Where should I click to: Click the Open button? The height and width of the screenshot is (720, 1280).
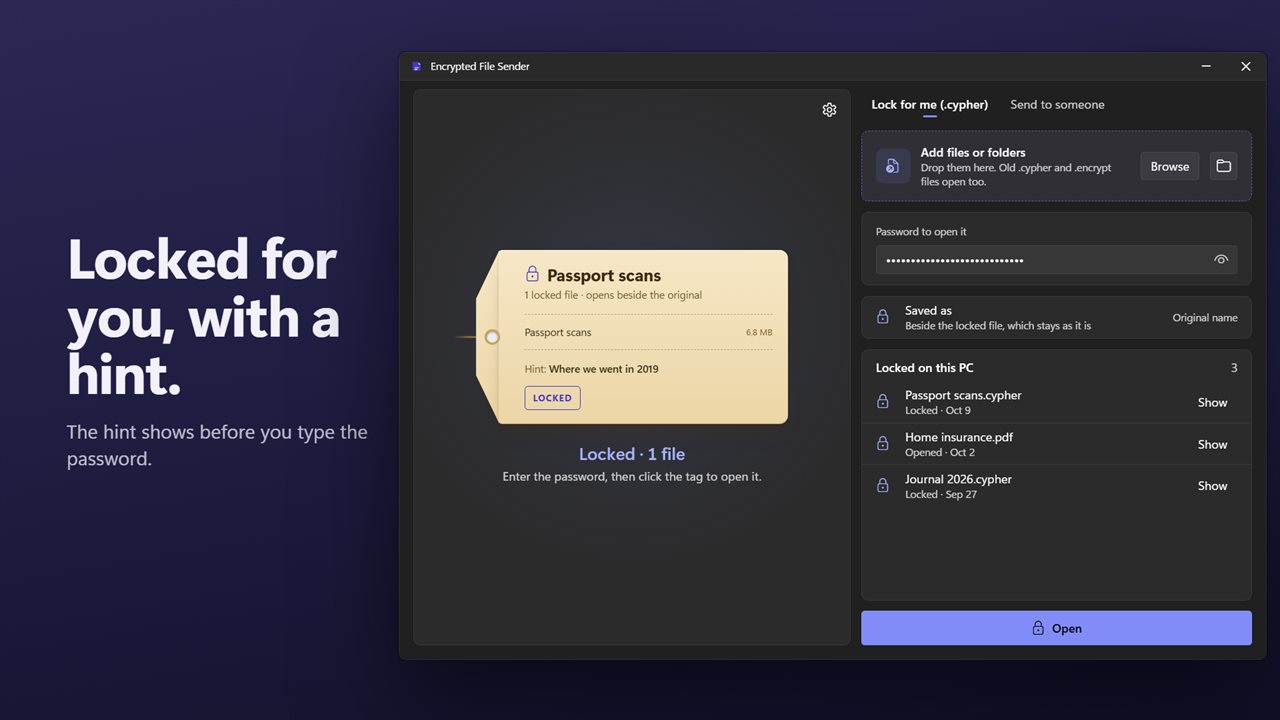coord(1056,628)
